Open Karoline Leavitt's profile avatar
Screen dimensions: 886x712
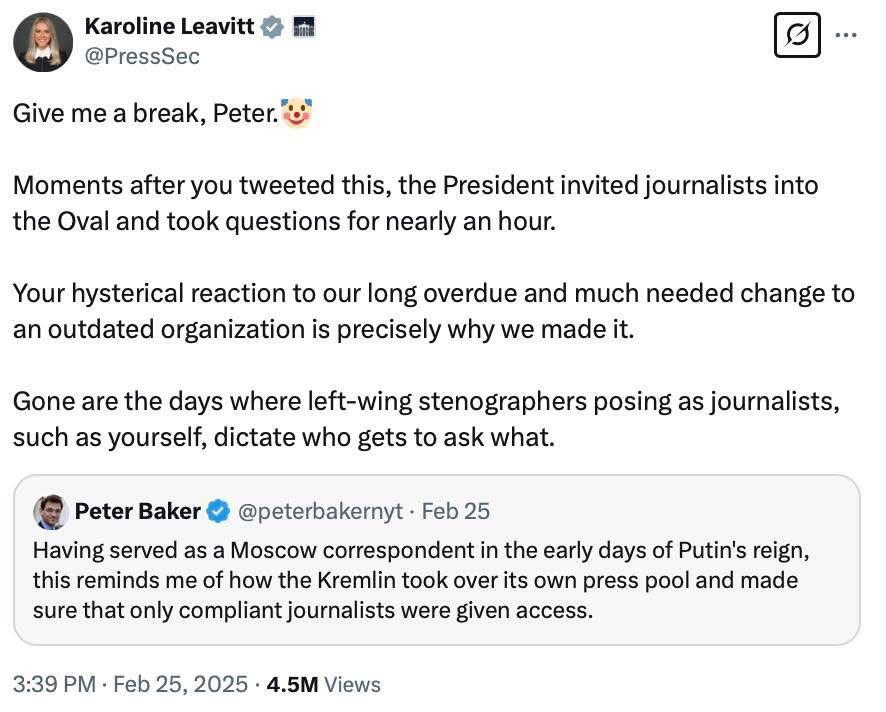43,42
